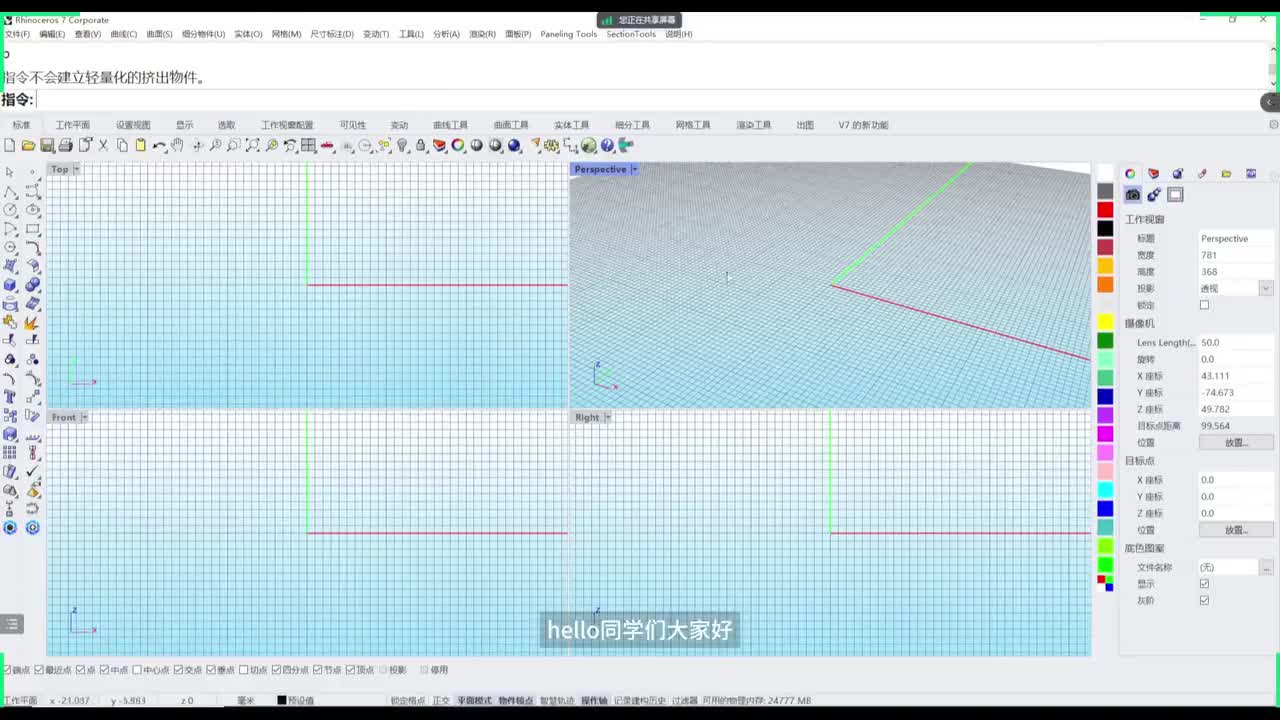
Task: Toggle 锁定格点 in the status bar
Action: click(x=407, y=701)
